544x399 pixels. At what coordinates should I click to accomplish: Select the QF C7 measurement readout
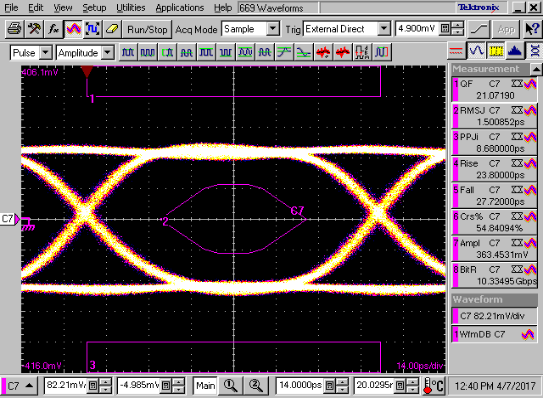[494, 90]
